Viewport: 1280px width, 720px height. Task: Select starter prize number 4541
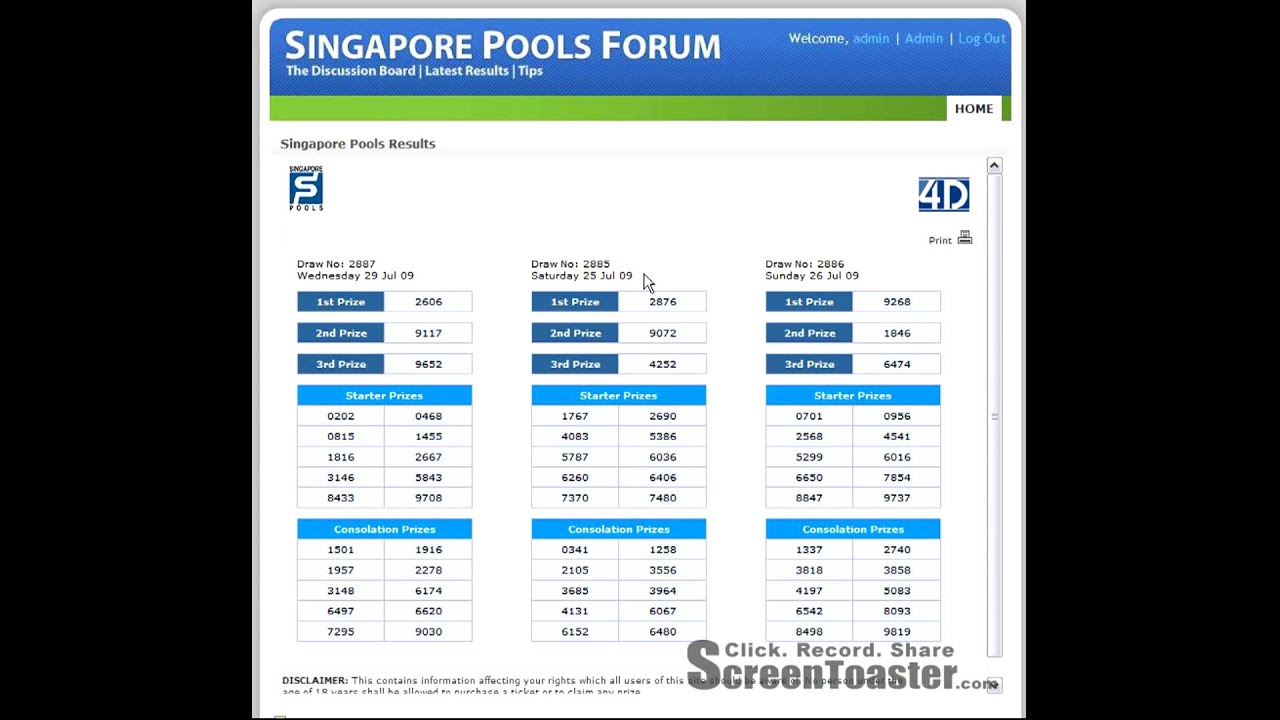pos(896,437)
